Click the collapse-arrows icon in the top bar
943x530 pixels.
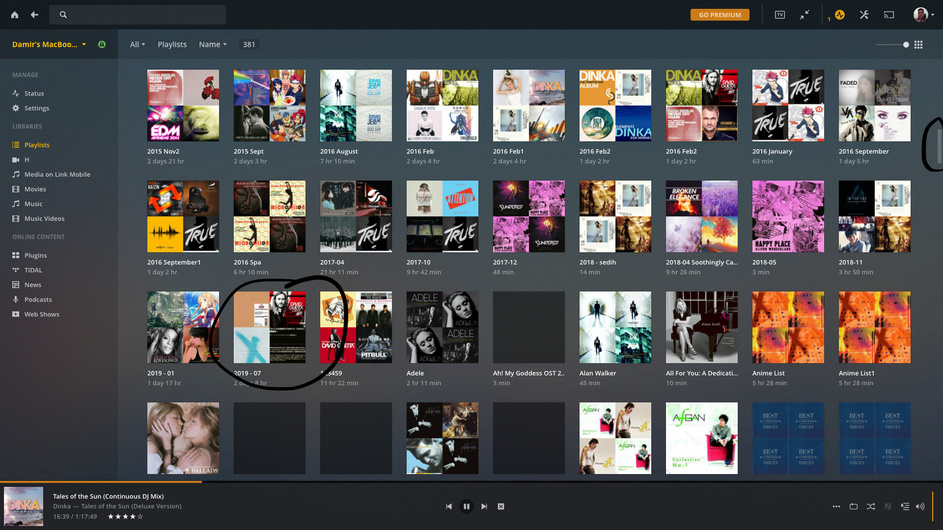pos(804,14)
